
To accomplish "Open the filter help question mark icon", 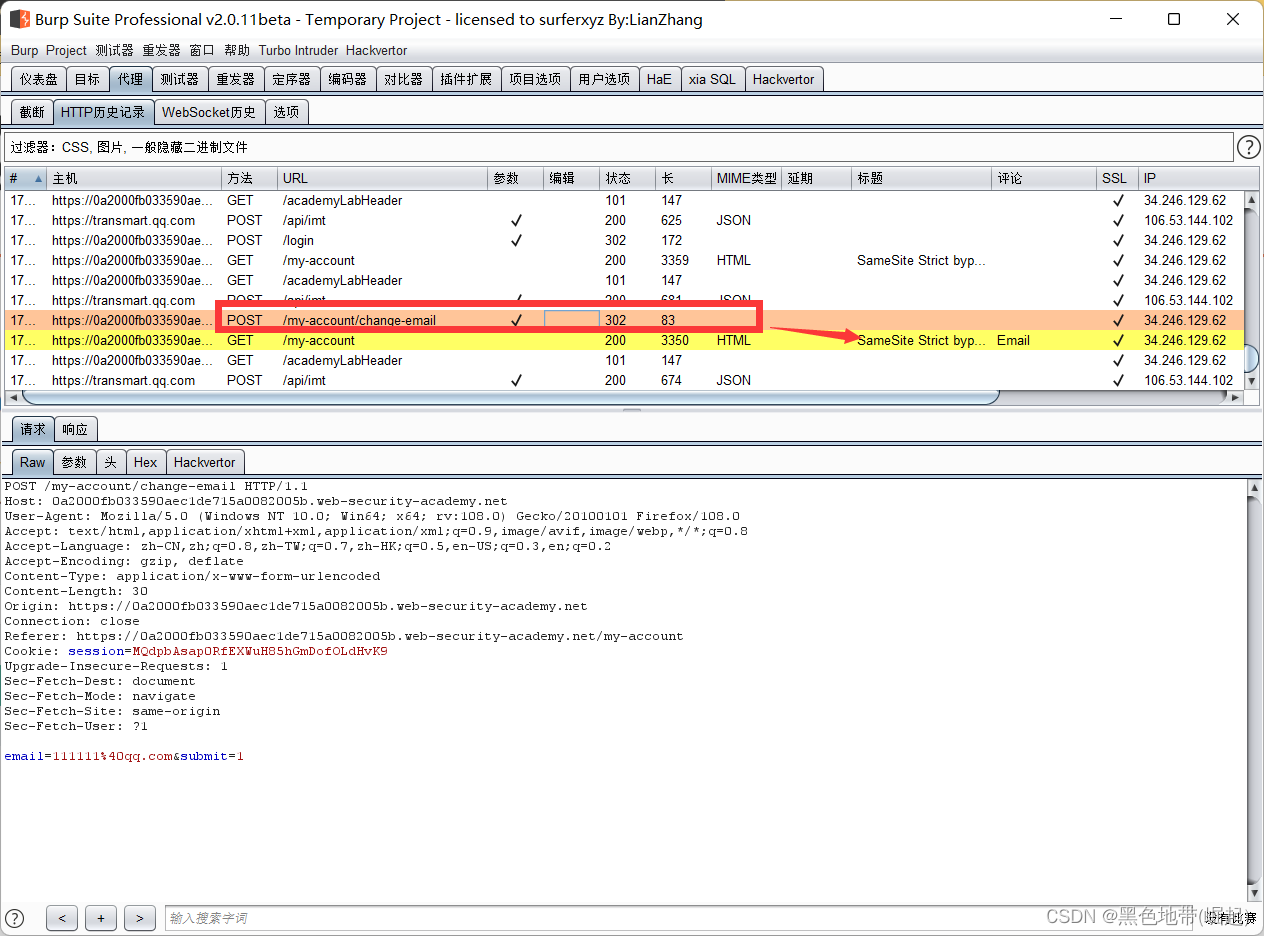I will (1249, 147).
